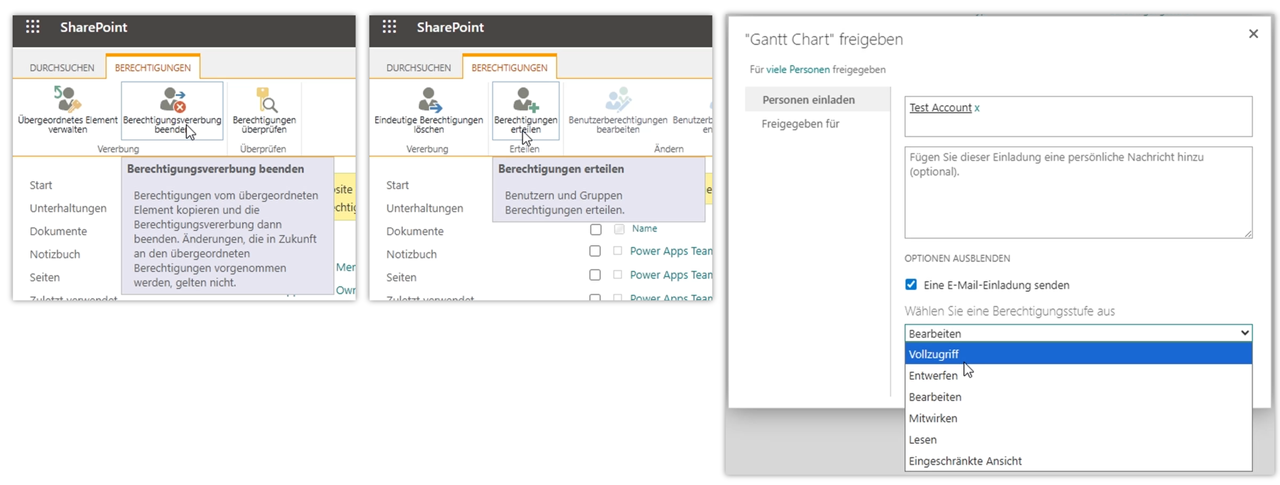Select BERECHTIGUNGEN tab in middle window
This screenshot has height=485, width=1280.
coord(510,68)
